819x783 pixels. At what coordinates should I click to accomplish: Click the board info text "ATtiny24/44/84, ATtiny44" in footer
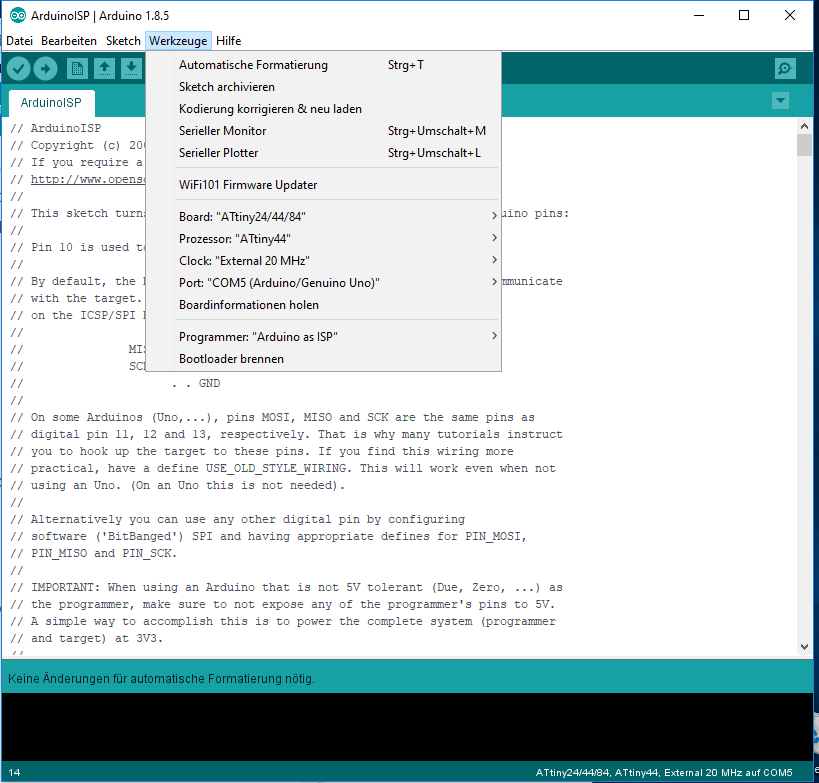tap(598, 772)
